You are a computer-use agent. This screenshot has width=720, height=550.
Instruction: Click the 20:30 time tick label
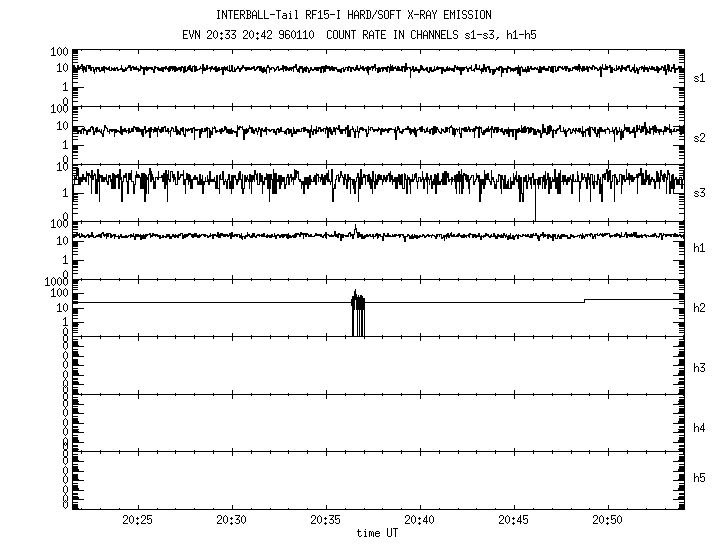pyautogui.click(x=231, y=520)
